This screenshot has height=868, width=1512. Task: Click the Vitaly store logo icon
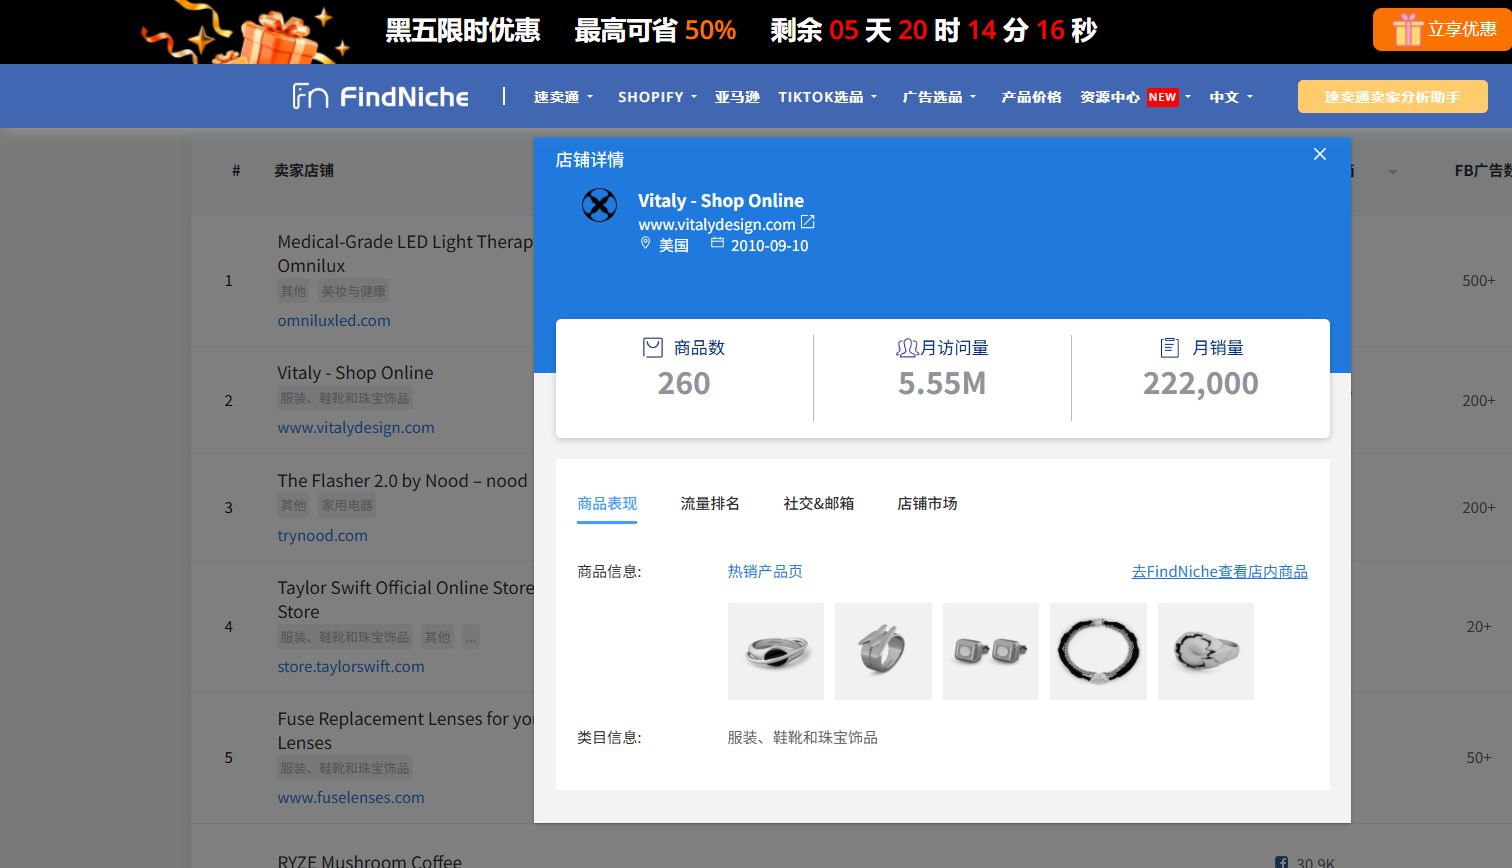(599, 205)
